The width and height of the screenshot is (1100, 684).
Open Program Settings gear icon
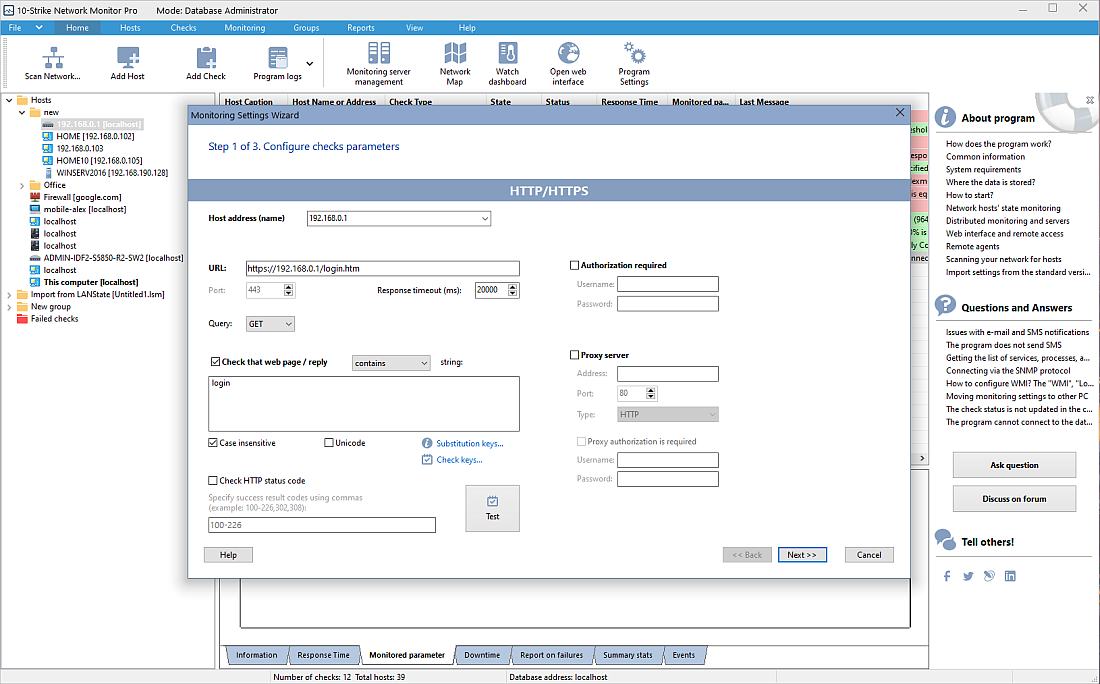coord(634,53)
